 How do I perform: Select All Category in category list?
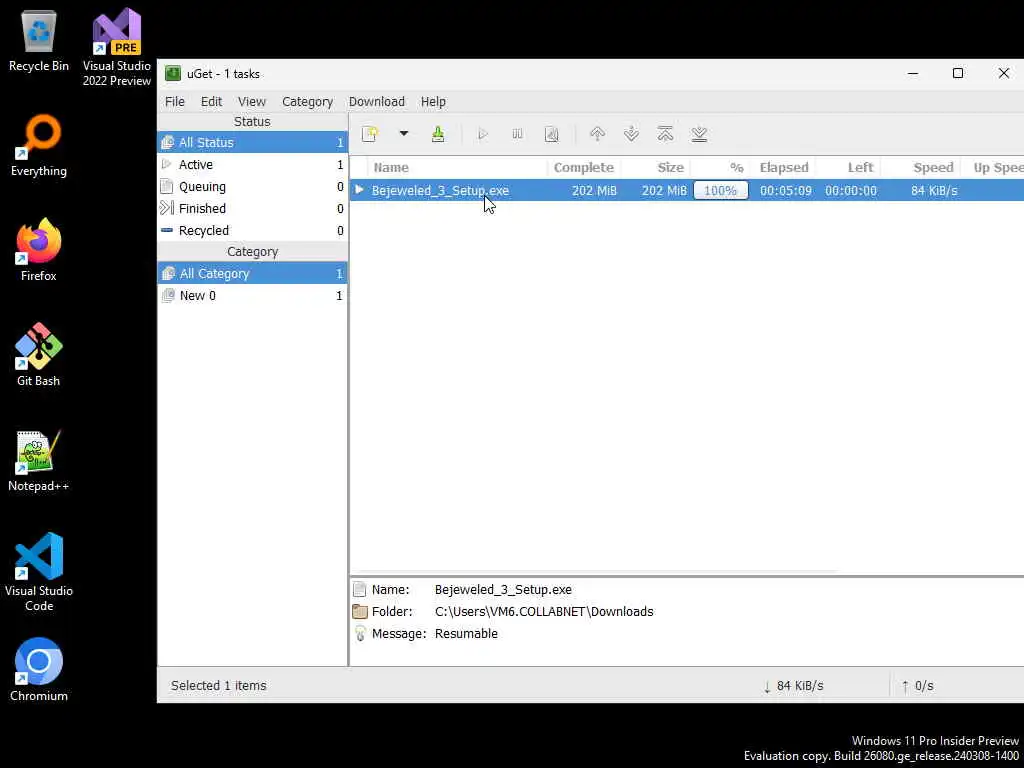252,274
